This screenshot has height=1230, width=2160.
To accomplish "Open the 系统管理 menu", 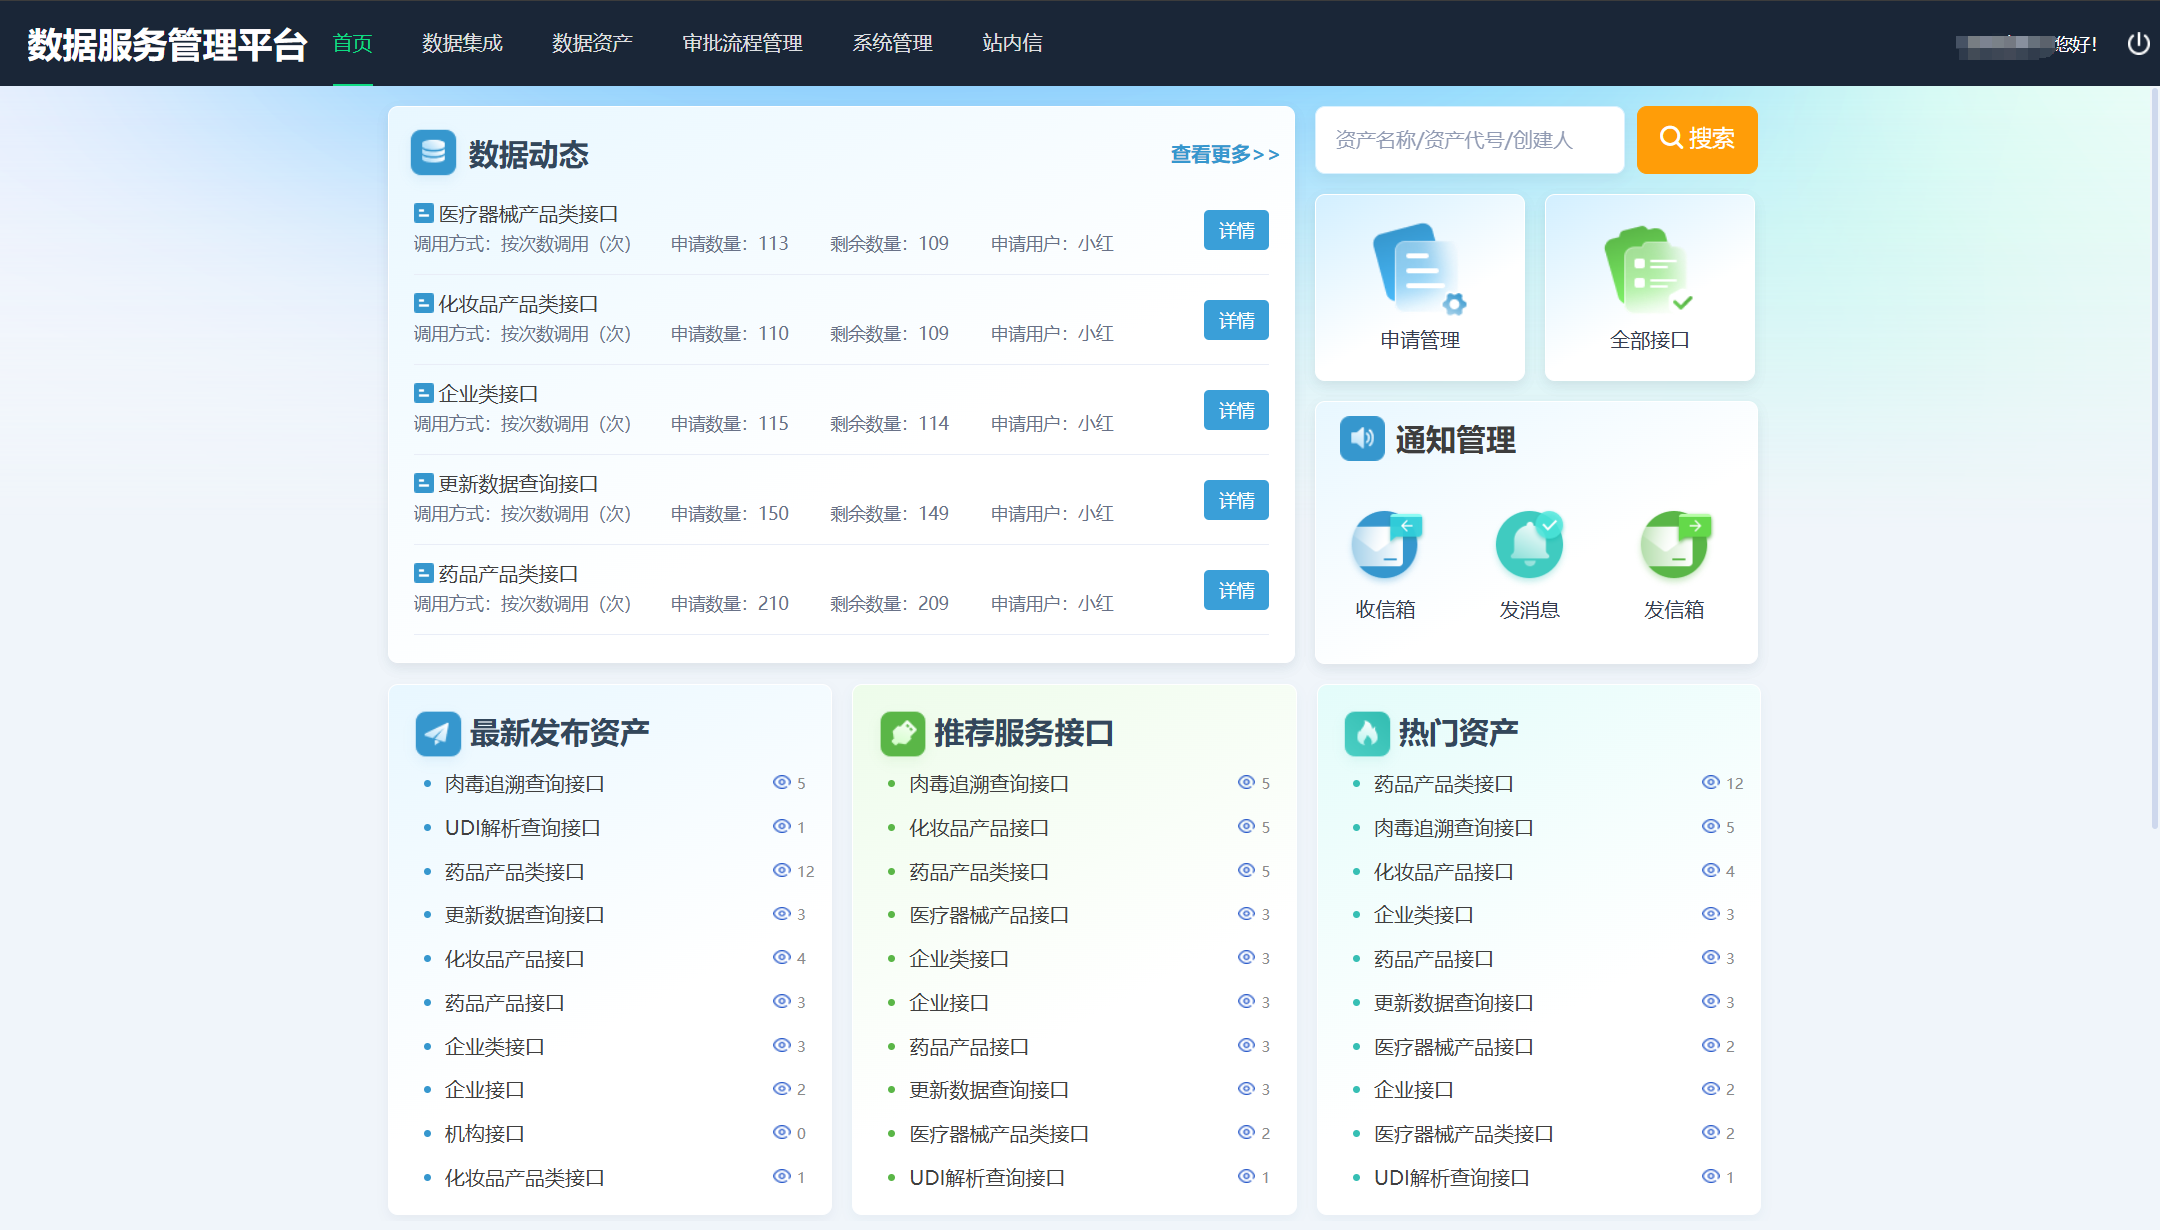I will point(892,43).
